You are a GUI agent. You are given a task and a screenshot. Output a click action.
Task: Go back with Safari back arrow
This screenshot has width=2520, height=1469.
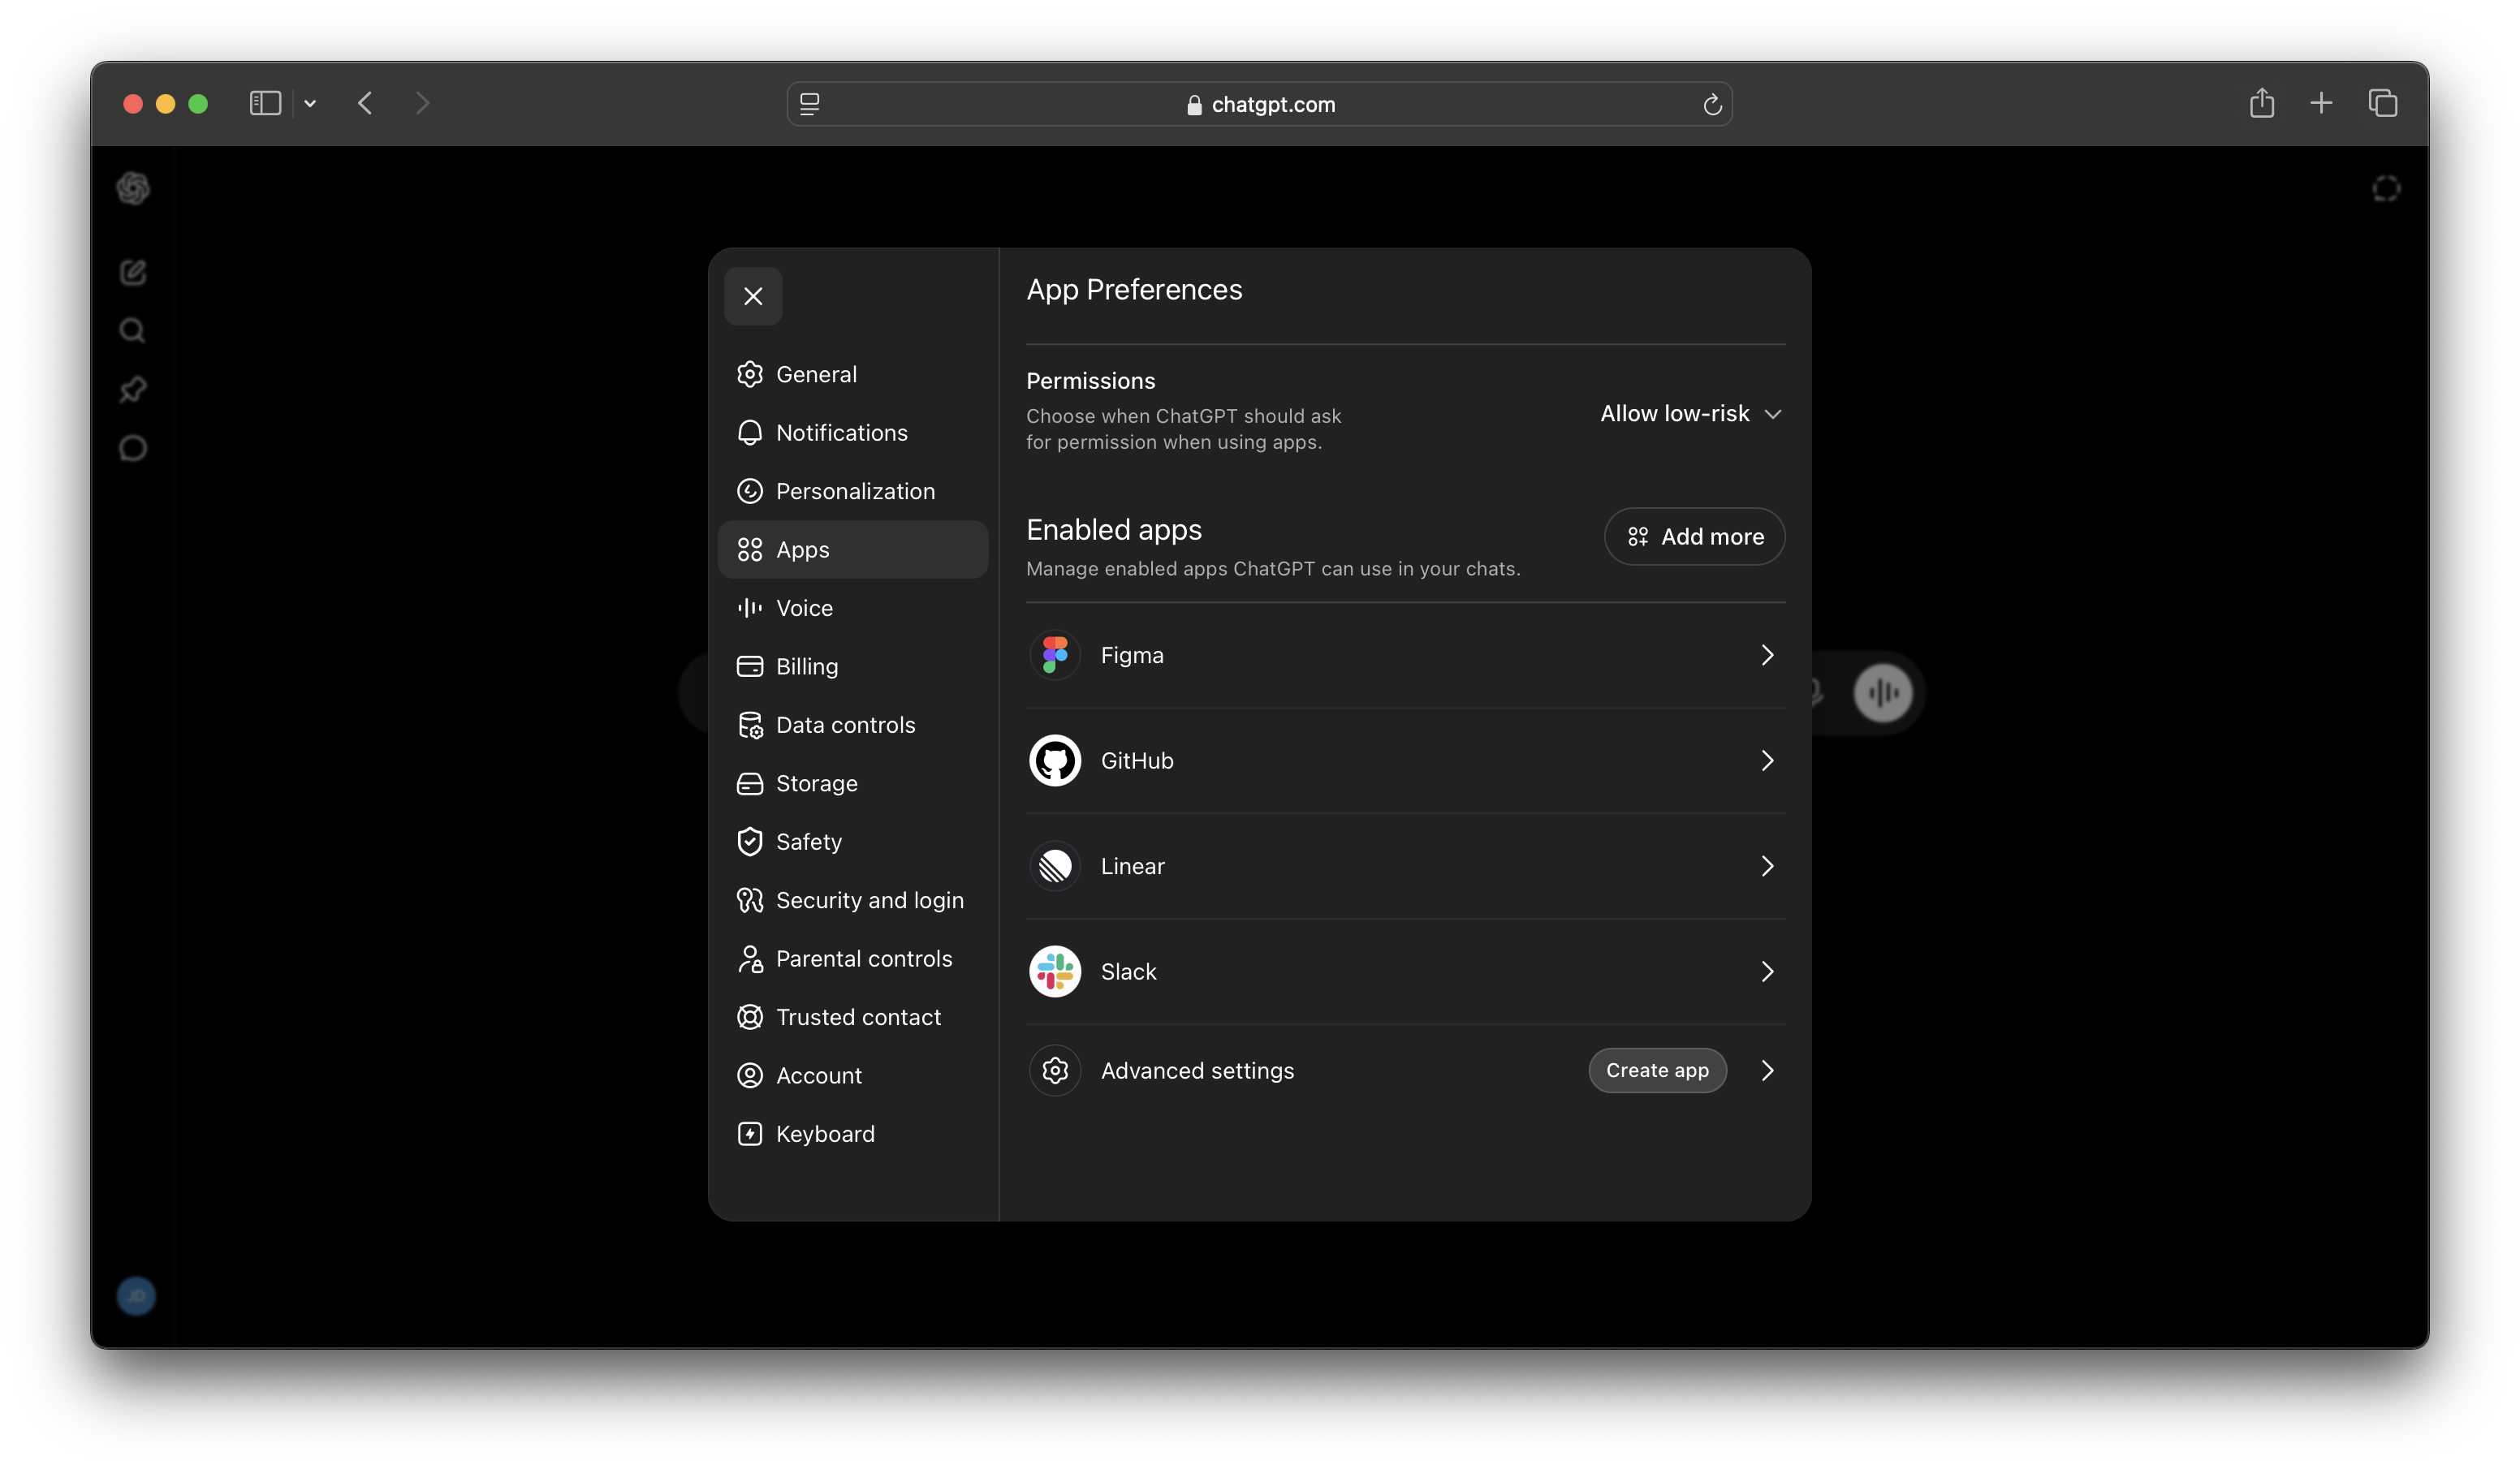point(365,103)
